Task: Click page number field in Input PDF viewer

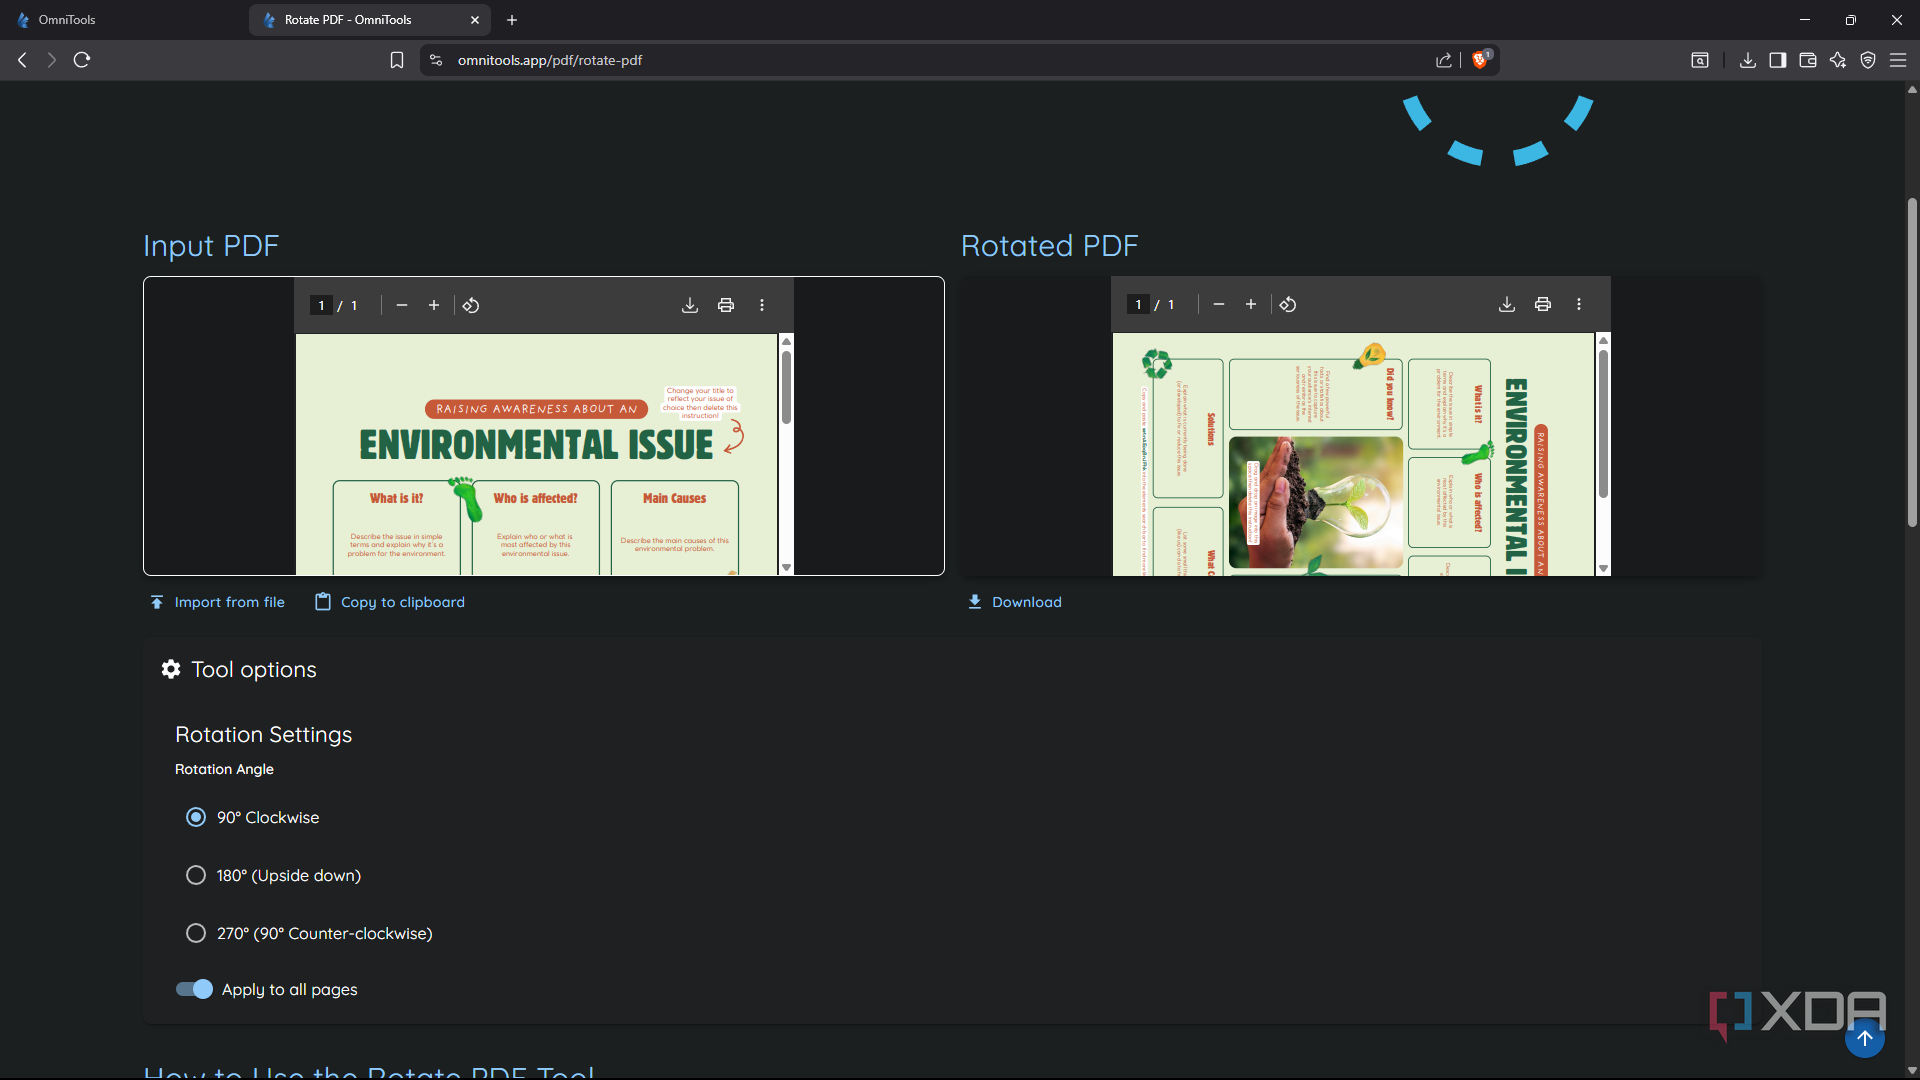Action: click(x=321, y=305)
